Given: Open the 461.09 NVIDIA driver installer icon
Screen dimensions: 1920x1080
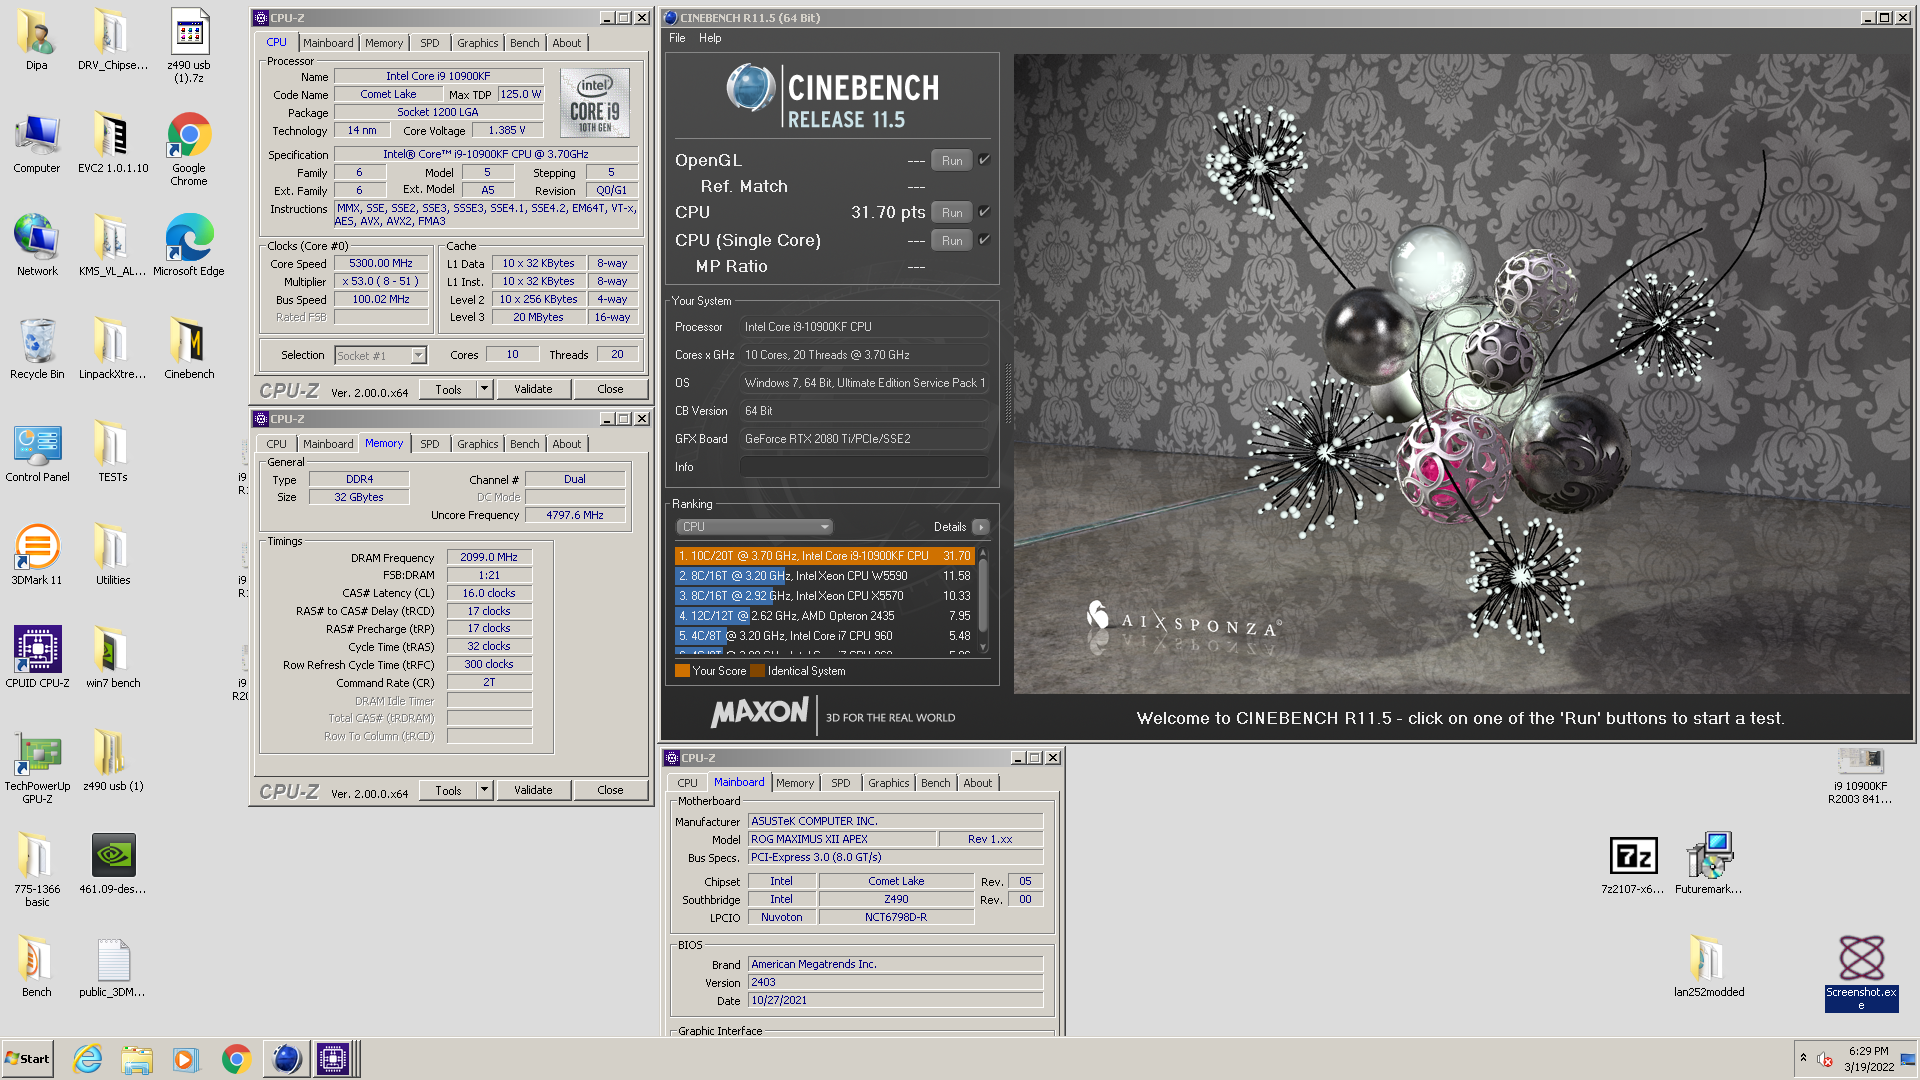Looking at the screenshot, I should tap(113, 864).
